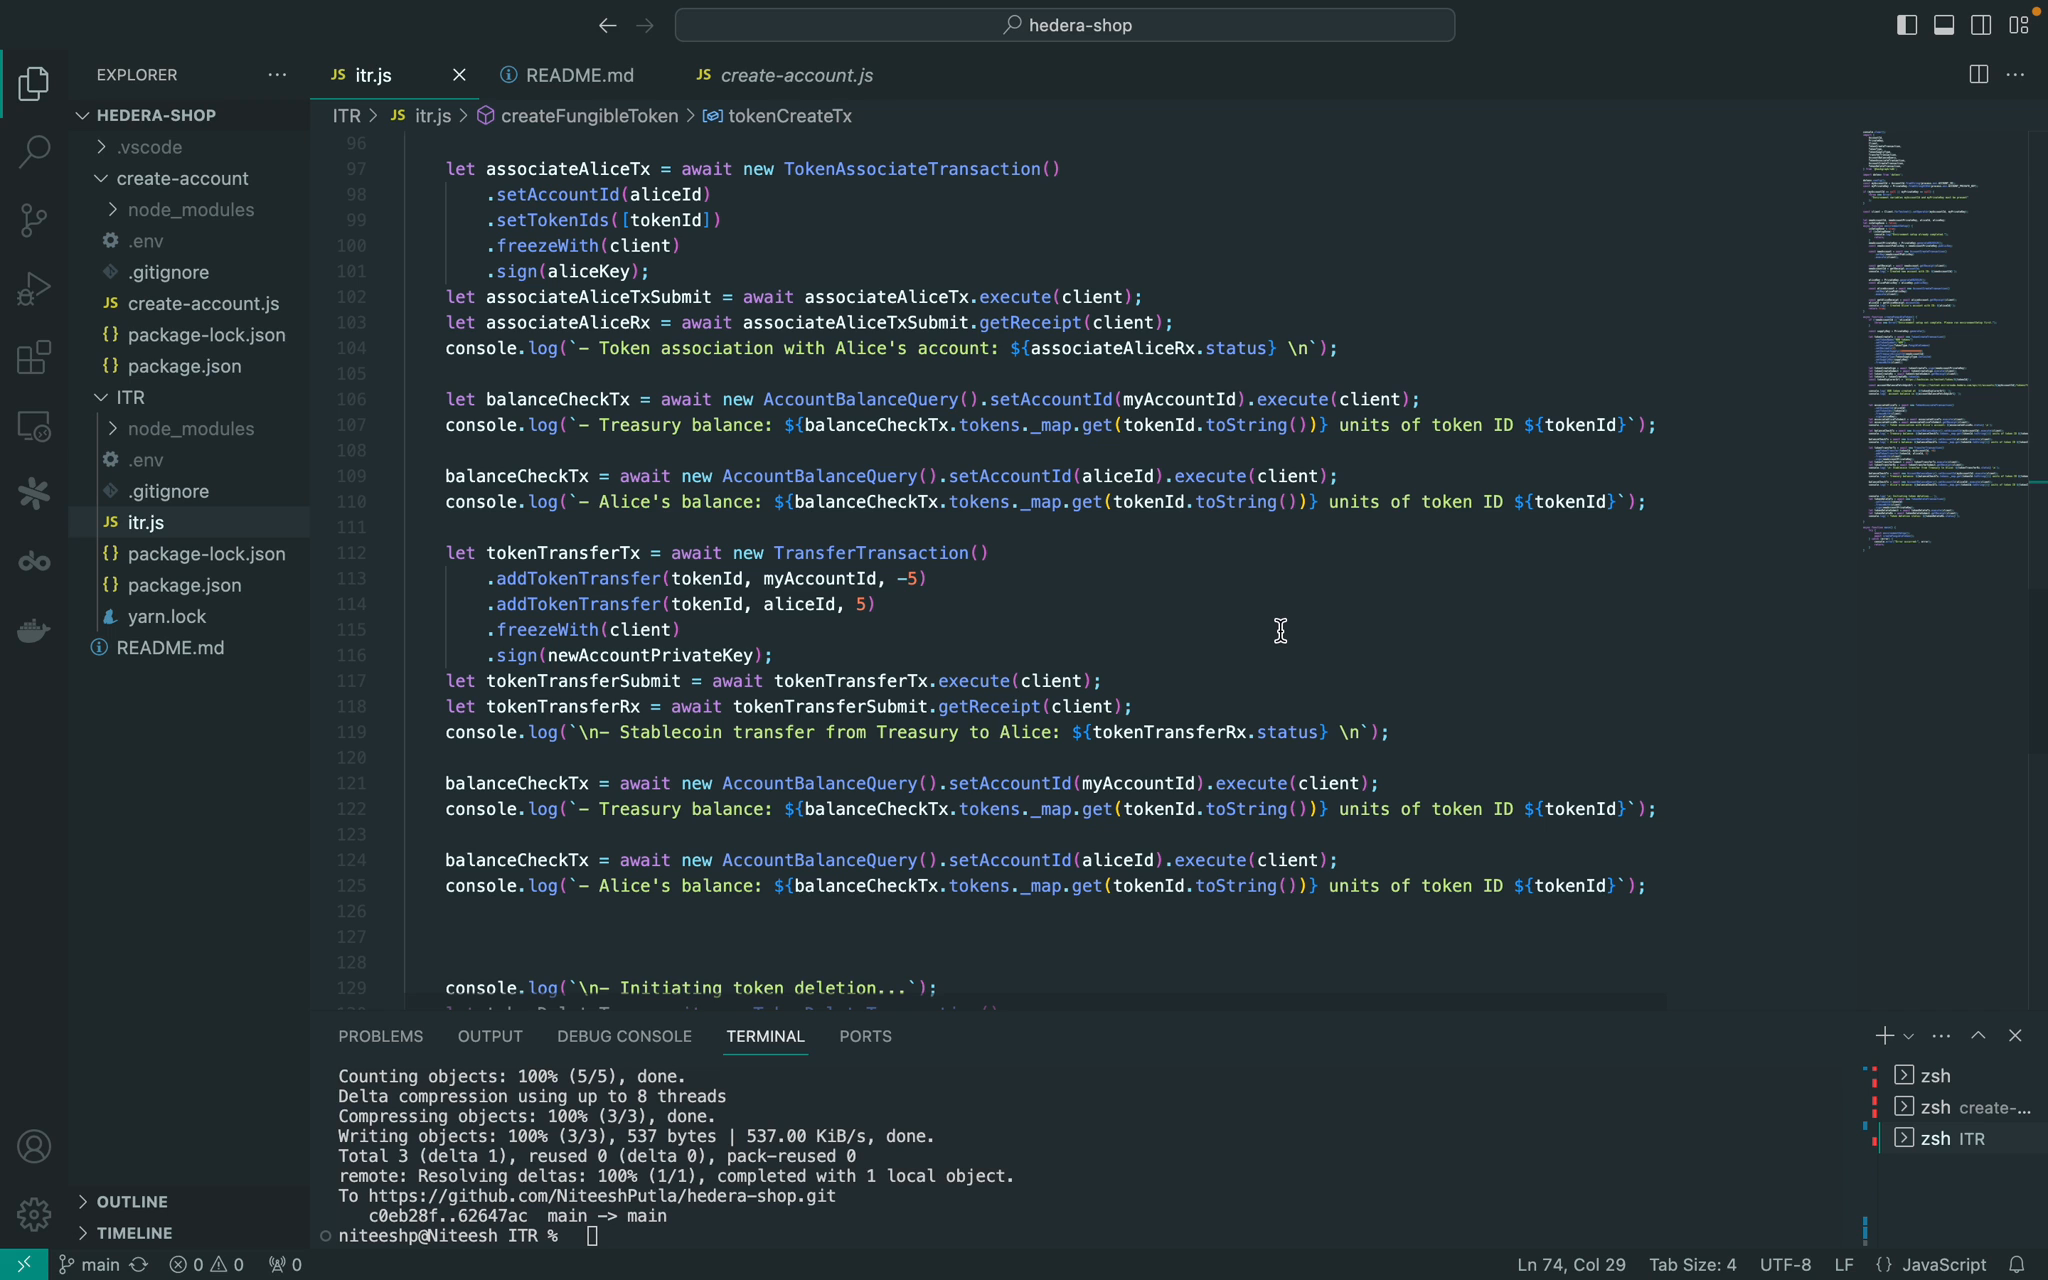
Task: Create a new terminal with plus icon
Action: (1884, 1036)
